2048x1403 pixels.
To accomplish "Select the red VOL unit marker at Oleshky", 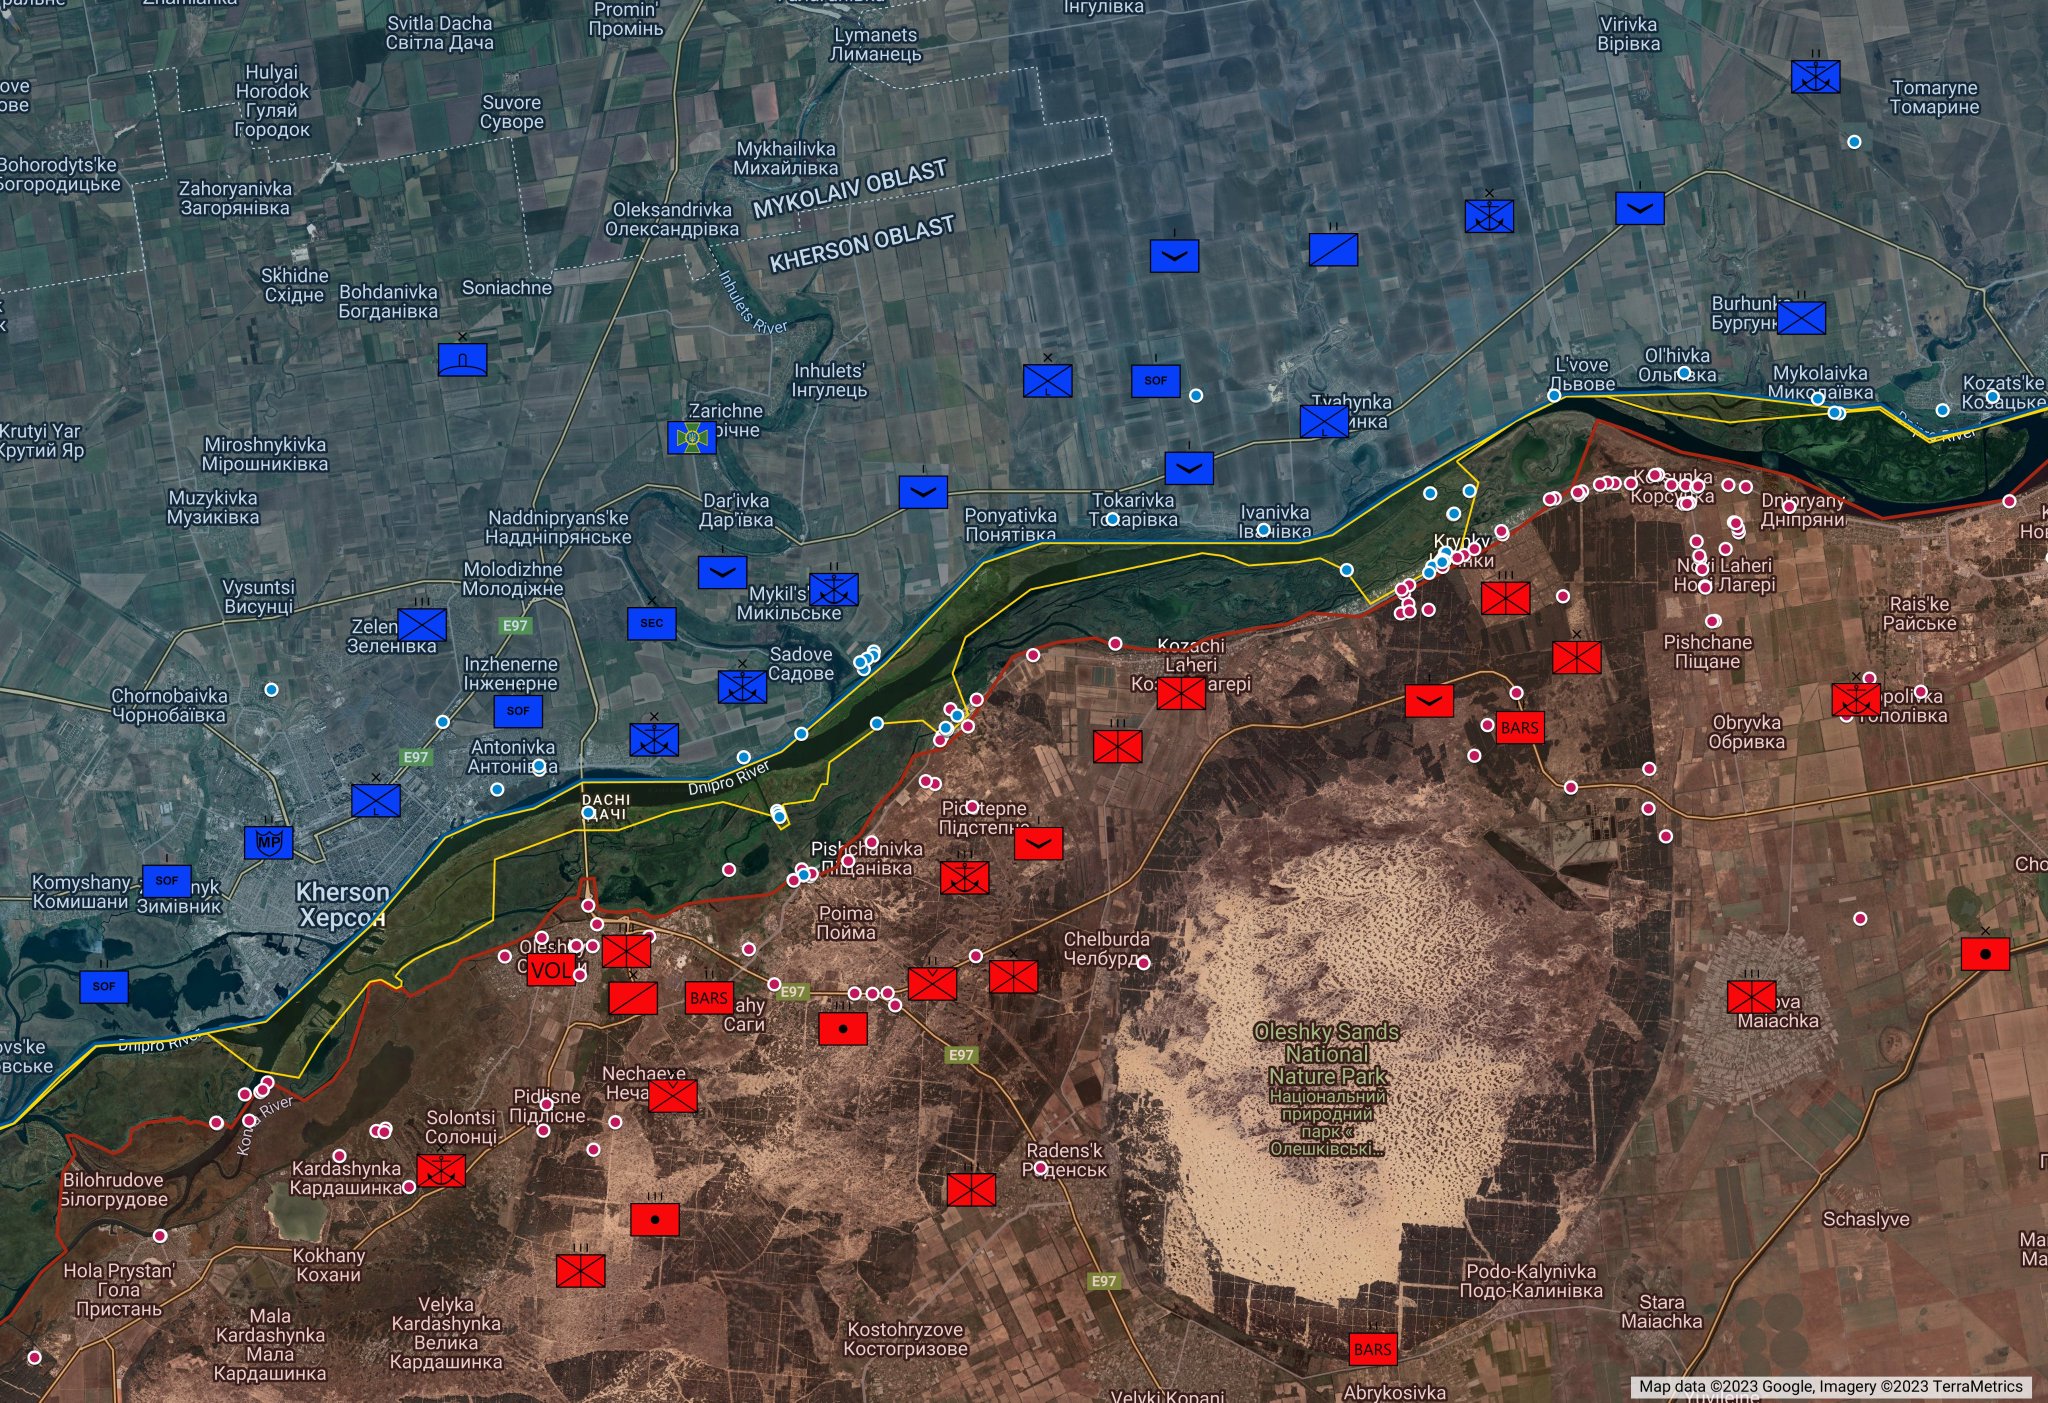I will pyautogui.click(x=550, y=970).
